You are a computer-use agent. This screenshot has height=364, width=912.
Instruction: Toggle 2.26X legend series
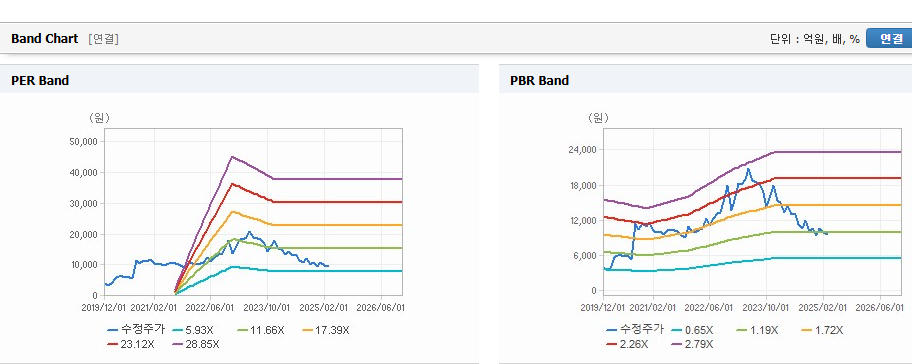[627, 344]
